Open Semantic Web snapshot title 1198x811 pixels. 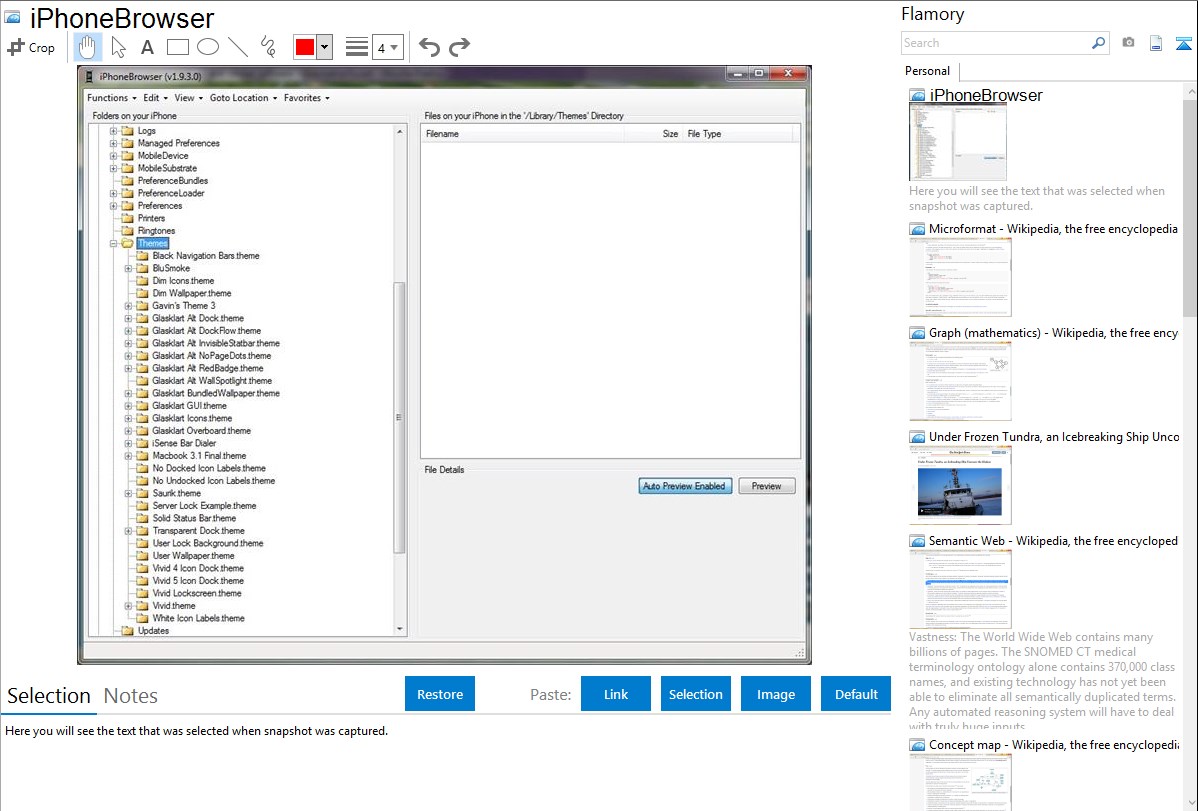pyautogui.click(x=1053, y=540)
